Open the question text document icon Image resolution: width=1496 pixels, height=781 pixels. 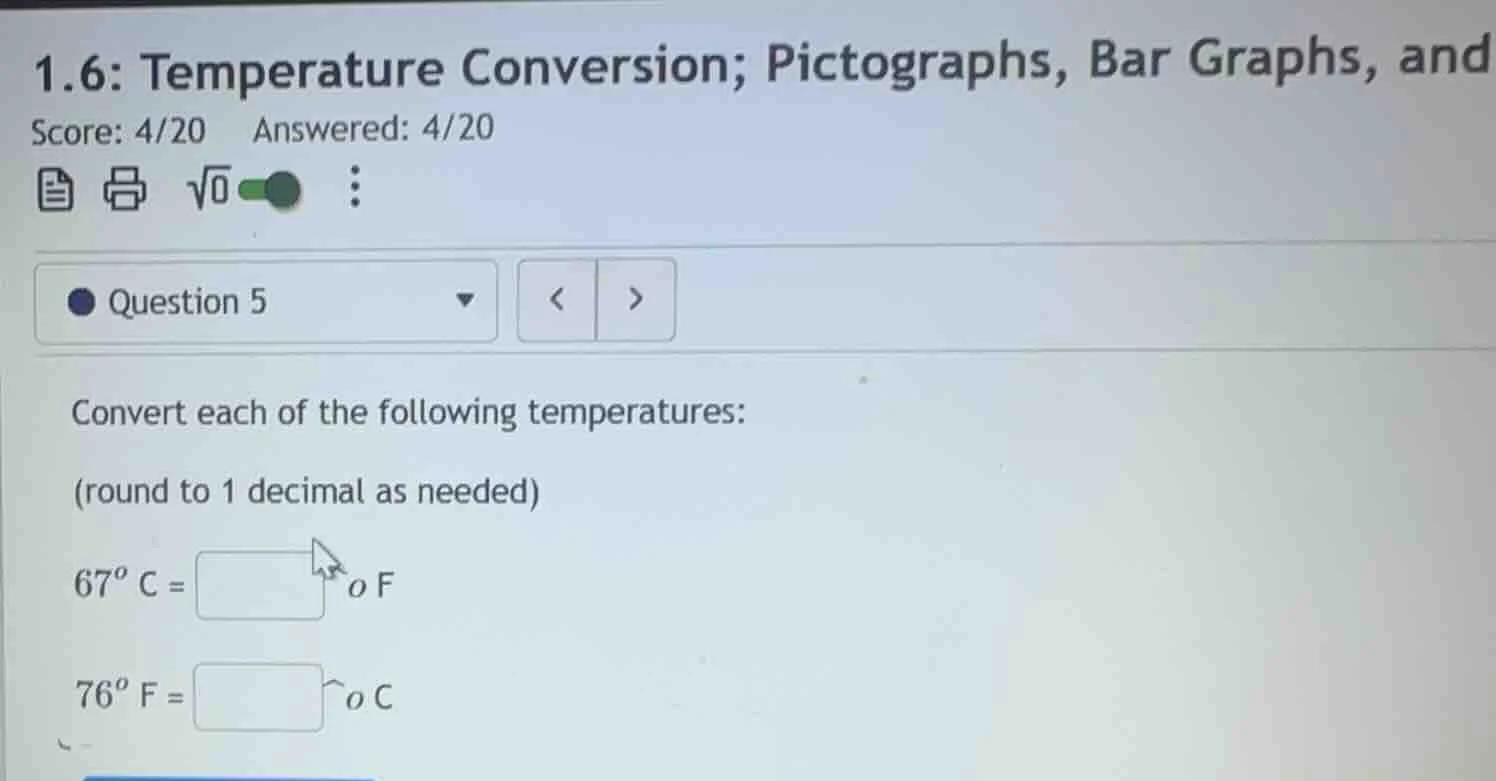click(x=55, y=190)
